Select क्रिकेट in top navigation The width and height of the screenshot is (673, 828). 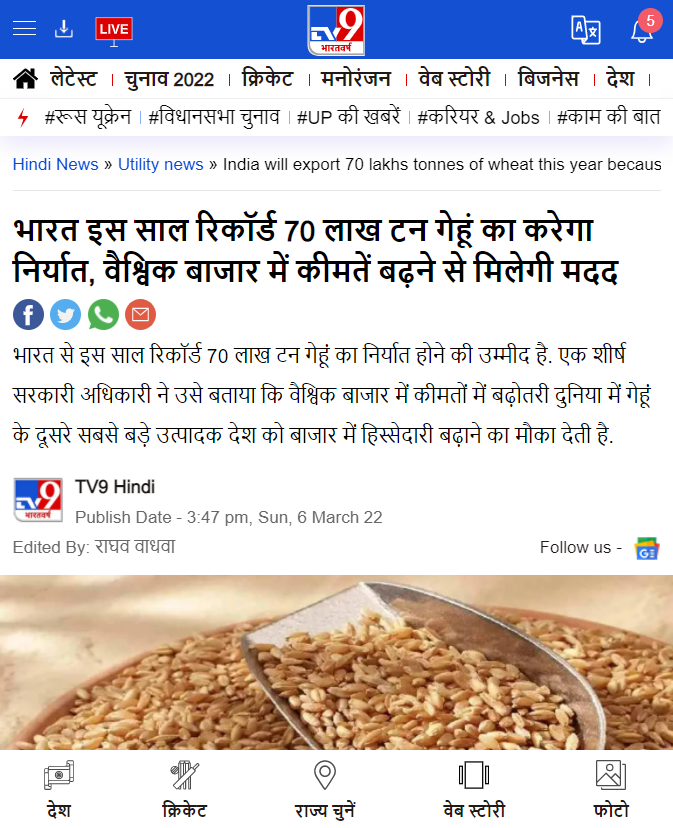click(267, 79)
